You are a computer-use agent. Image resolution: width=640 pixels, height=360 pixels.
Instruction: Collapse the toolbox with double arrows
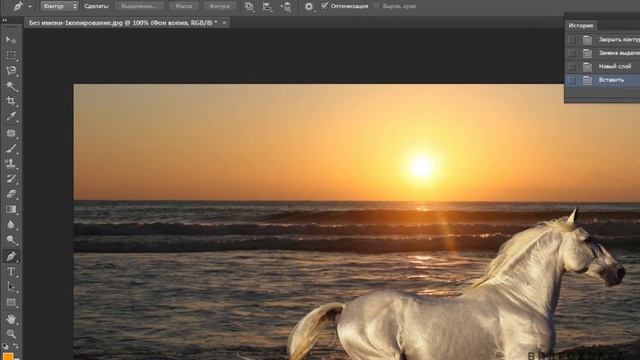click(x=5, y=20)
